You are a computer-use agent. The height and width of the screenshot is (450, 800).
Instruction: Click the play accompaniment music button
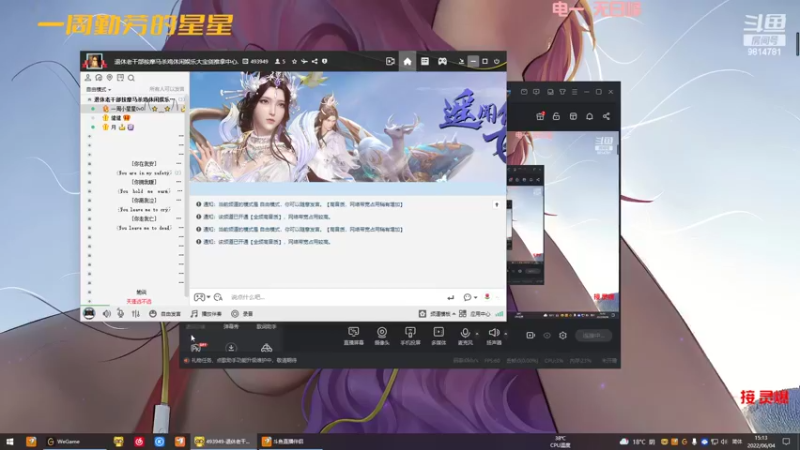coord(206,314)
